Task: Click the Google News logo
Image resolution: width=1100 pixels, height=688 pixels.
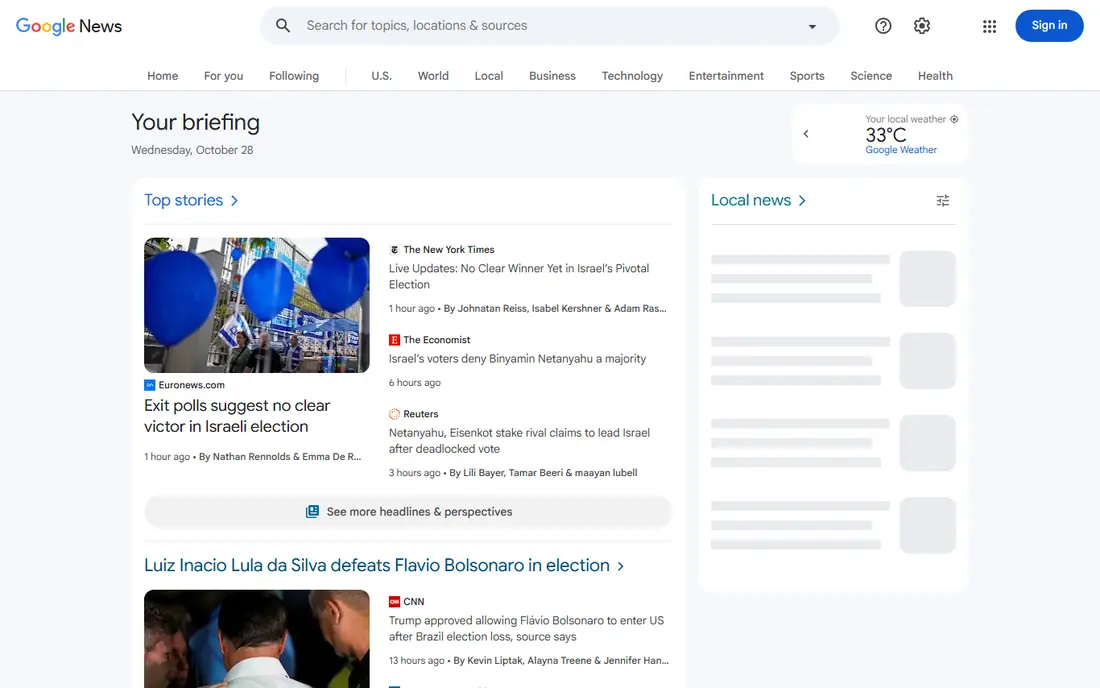Action: point(69,26)
